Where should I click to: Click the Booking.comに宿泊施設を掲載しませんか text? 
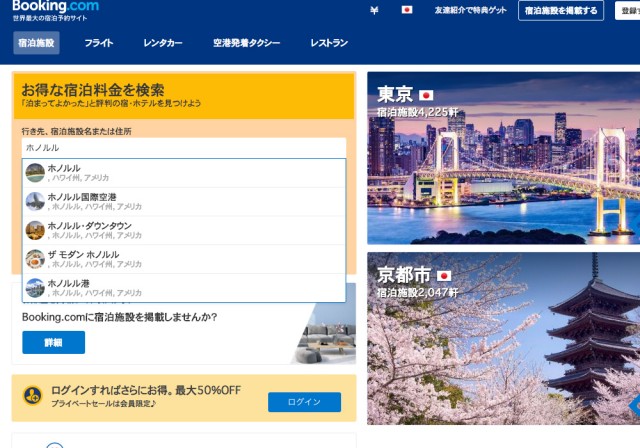coord(120,317)
